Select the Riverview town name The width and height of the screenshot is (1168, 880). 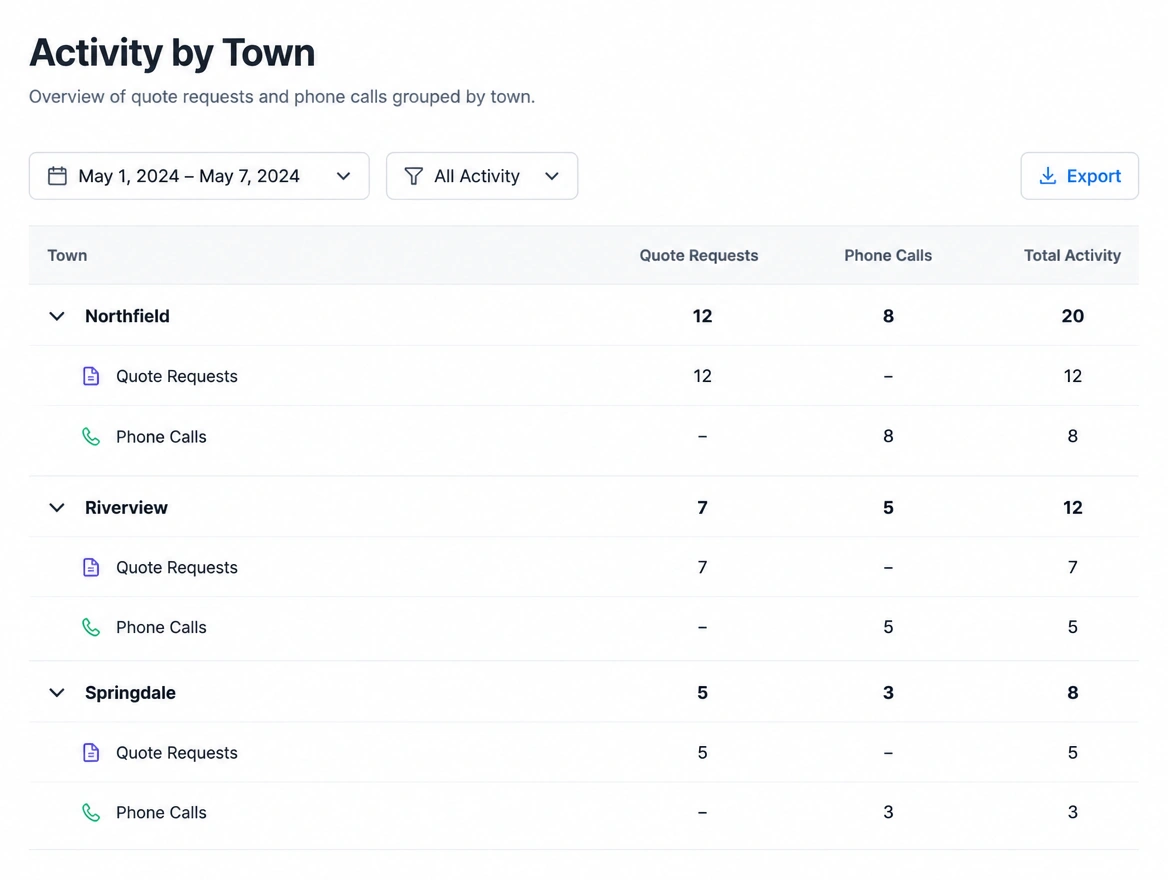[127, 507]
